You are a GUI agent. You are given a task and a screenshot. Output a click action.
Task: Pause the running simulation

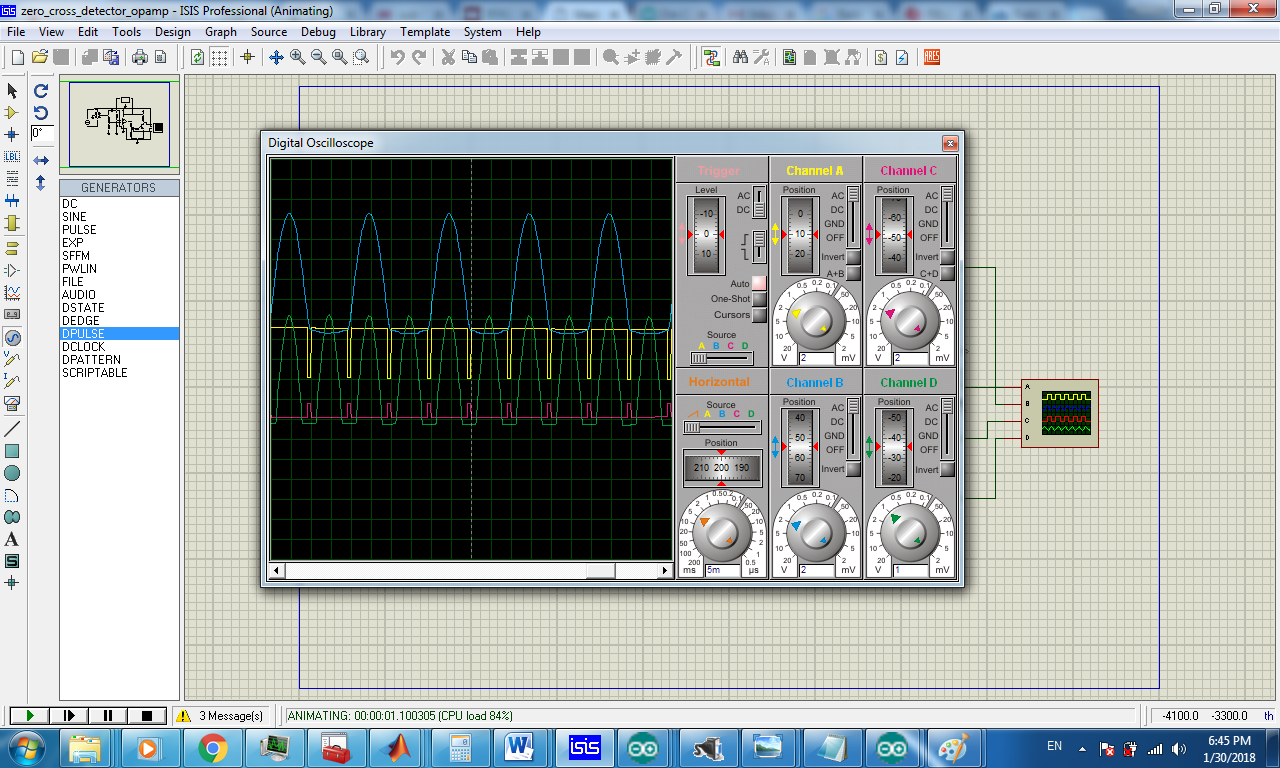point(108,715)
